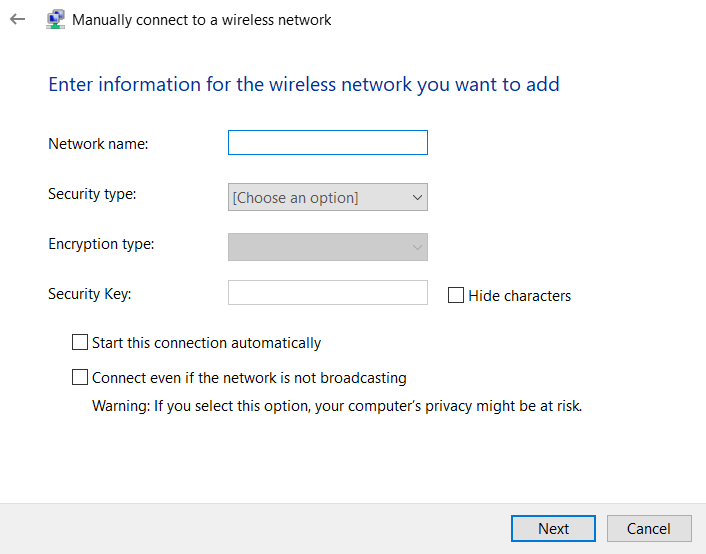Open the Security type combo box
This screenshot has width=706, height=554.
[328, 197]
